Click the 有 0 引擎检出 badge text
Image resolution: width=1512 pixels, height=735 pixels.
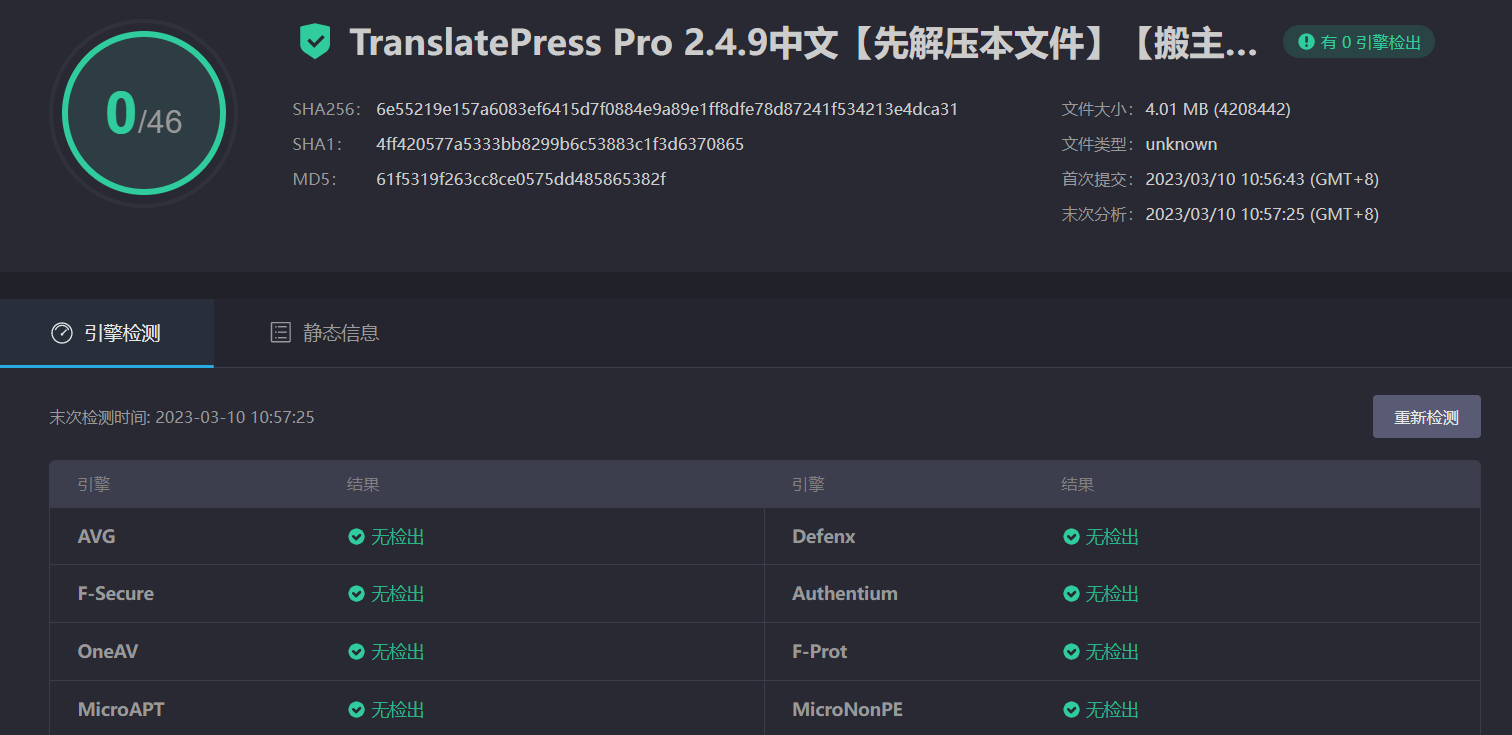1370,42
